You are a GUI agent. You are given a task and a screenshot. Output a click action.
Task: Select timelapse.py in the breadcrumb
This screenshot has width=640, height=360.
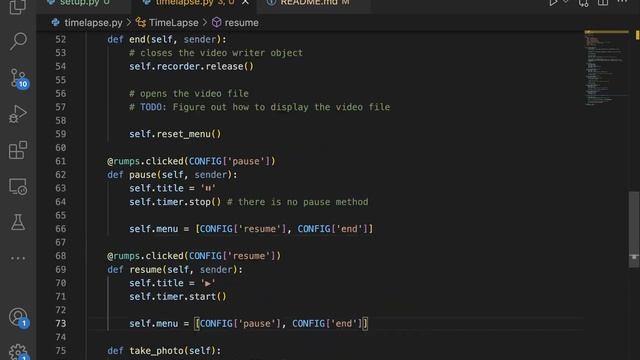pyautogui.click(x=93, y=23)
